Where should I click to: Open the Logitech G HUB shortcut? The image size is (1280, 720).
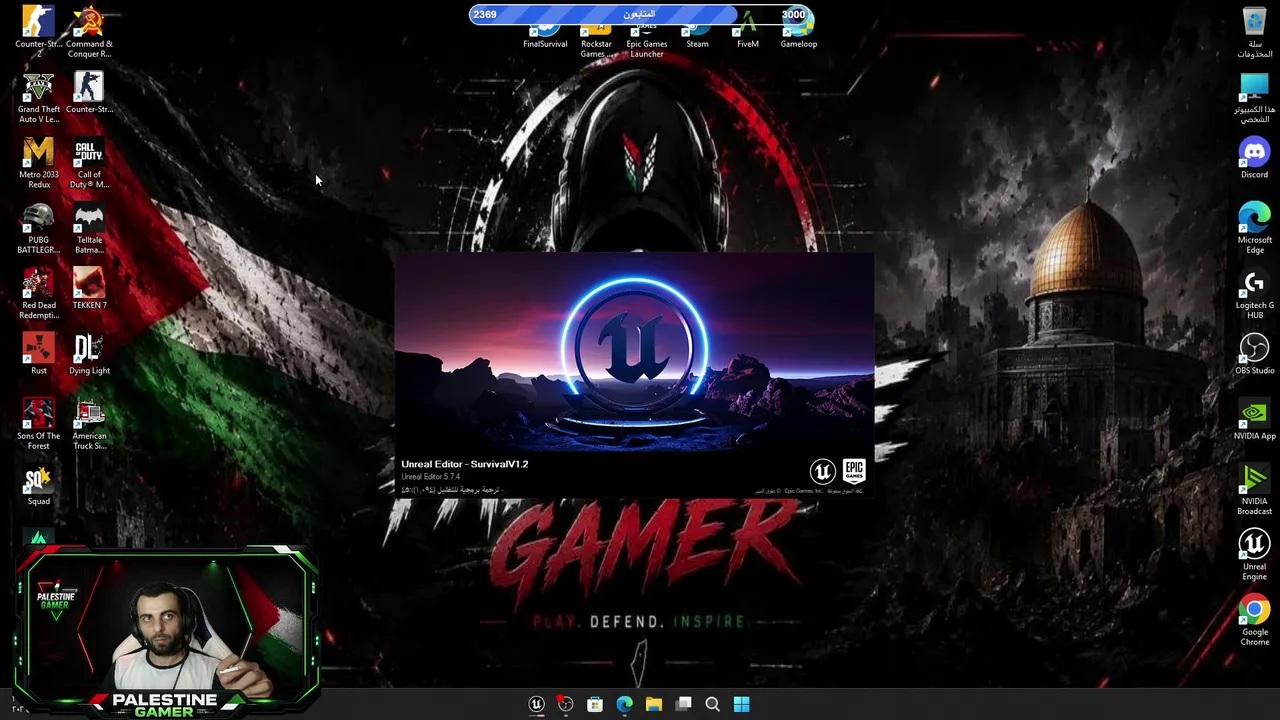coord(1254,293)
